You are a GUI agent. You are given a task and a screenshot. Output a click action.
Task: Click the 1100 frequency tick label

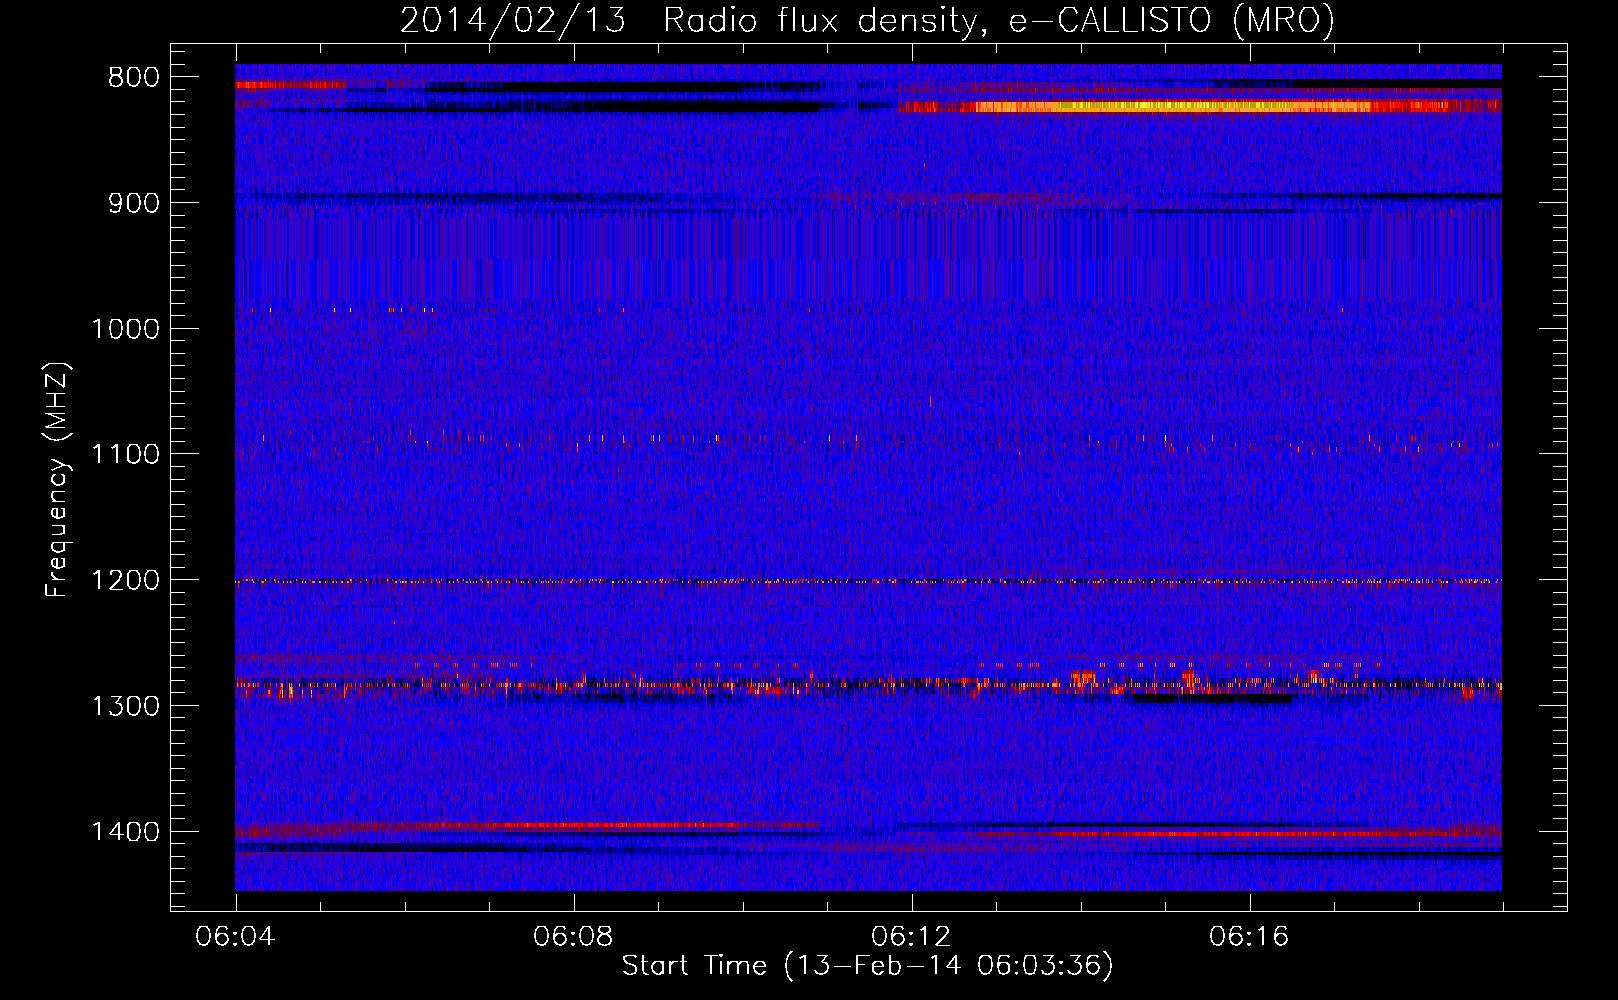coord(125,455)
